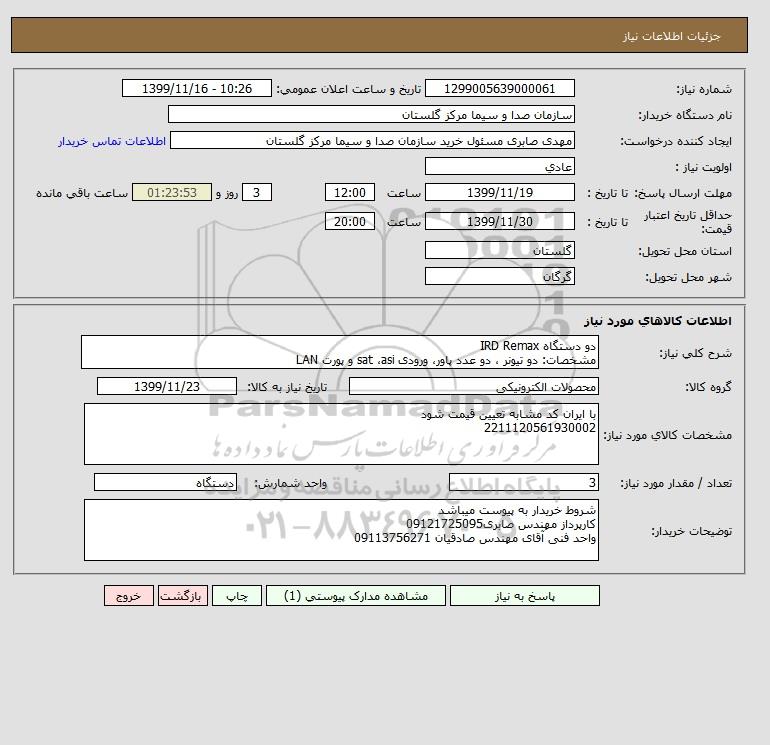Click price validity time 20:00
Viewport: 770px width, 745px height.
click(x=350, y=221)
